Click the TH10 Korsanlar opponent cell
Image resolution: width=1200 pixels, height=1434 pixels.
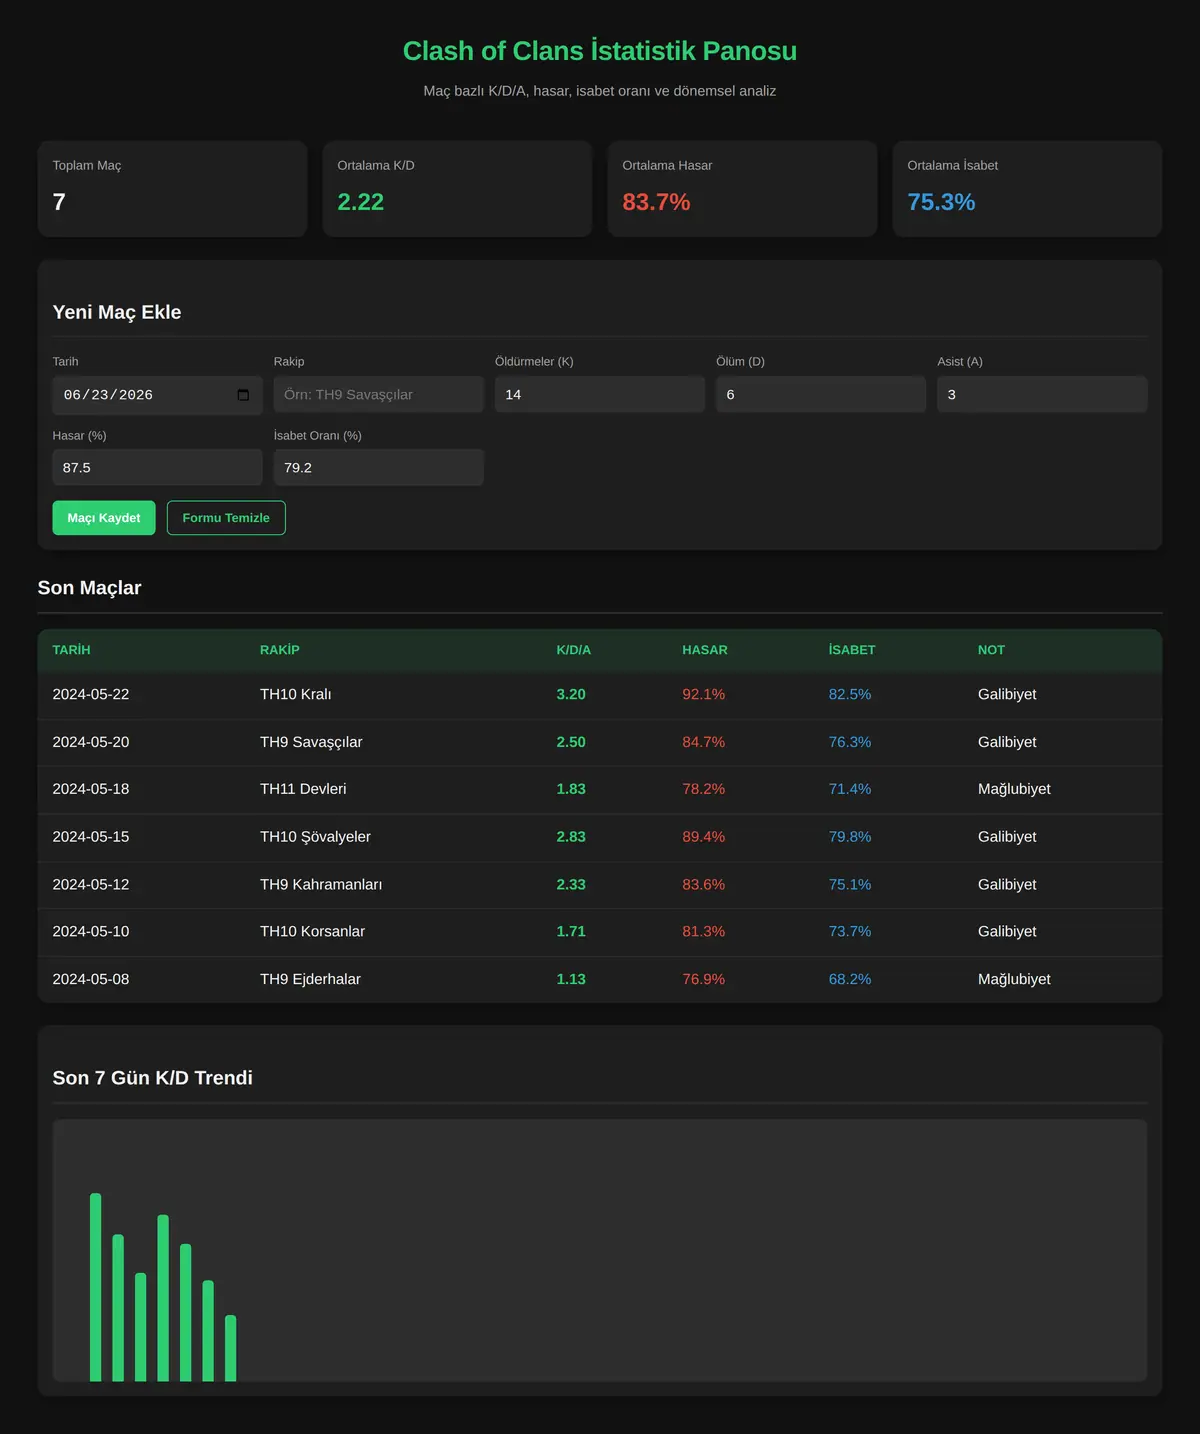(312, 931)
